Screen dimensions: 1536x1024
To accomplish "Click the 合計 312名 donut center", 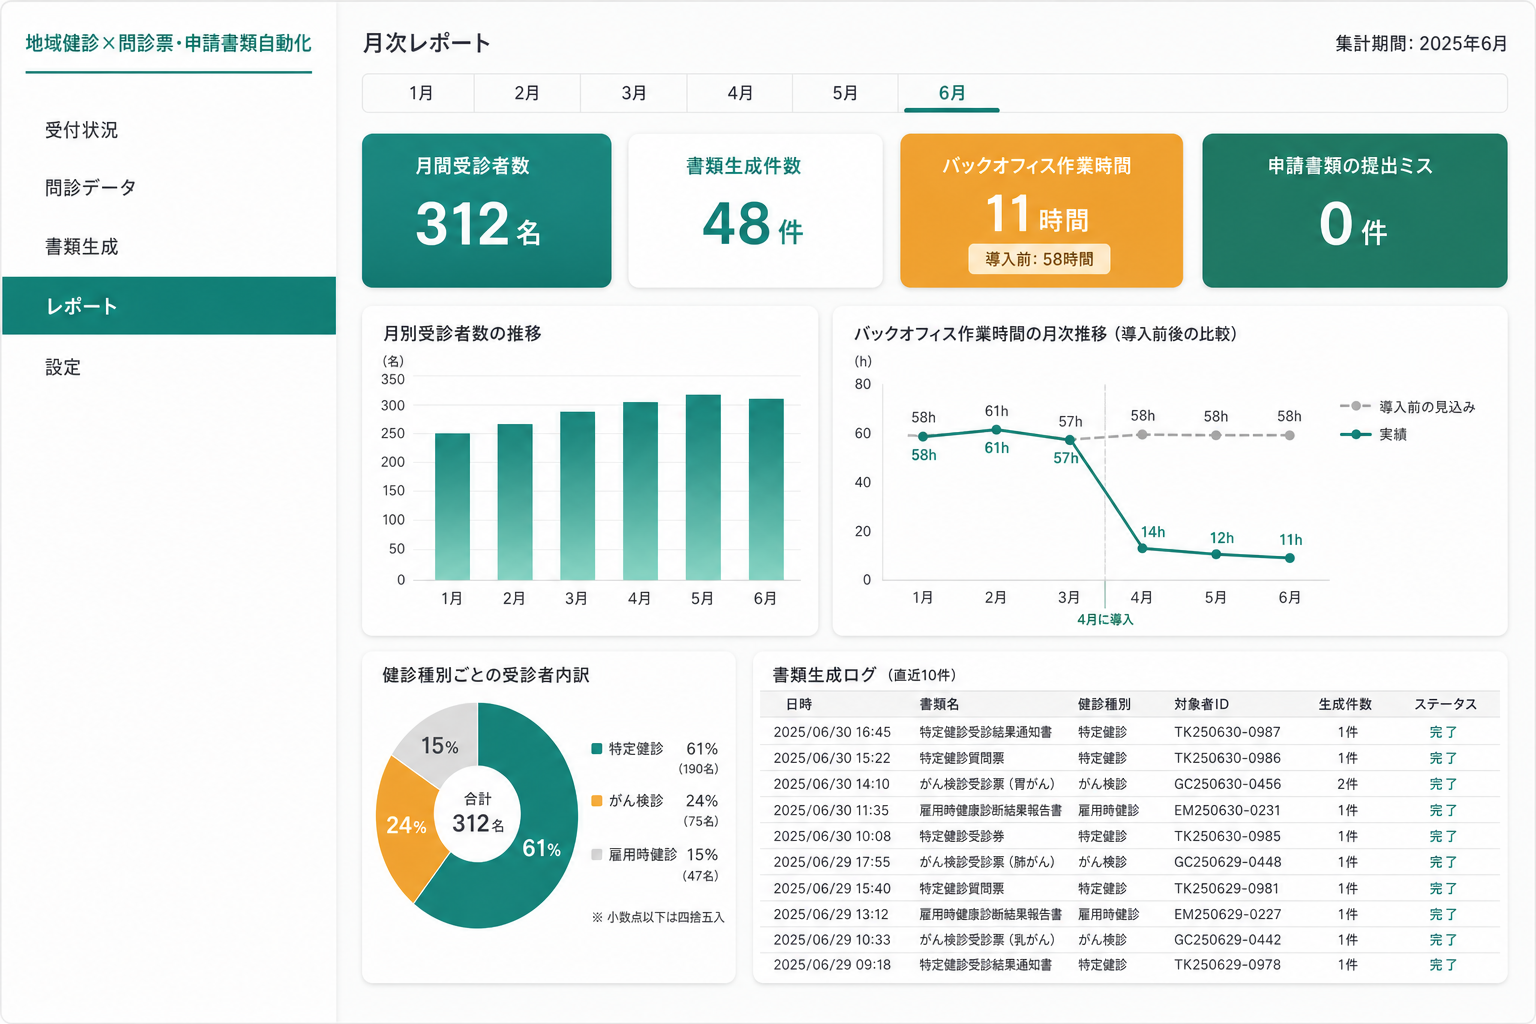I will click(x=478, y=814).
